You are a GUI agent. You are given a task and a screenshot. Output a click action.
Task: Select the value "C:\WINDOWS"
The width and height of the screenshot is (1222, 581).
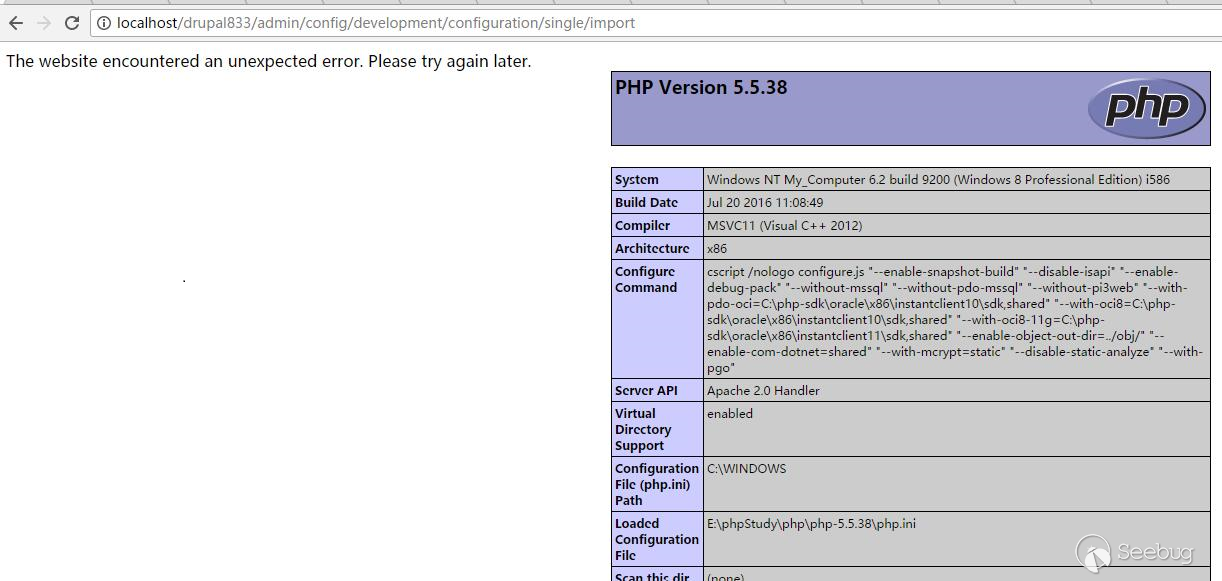click(x=747, y=469)
